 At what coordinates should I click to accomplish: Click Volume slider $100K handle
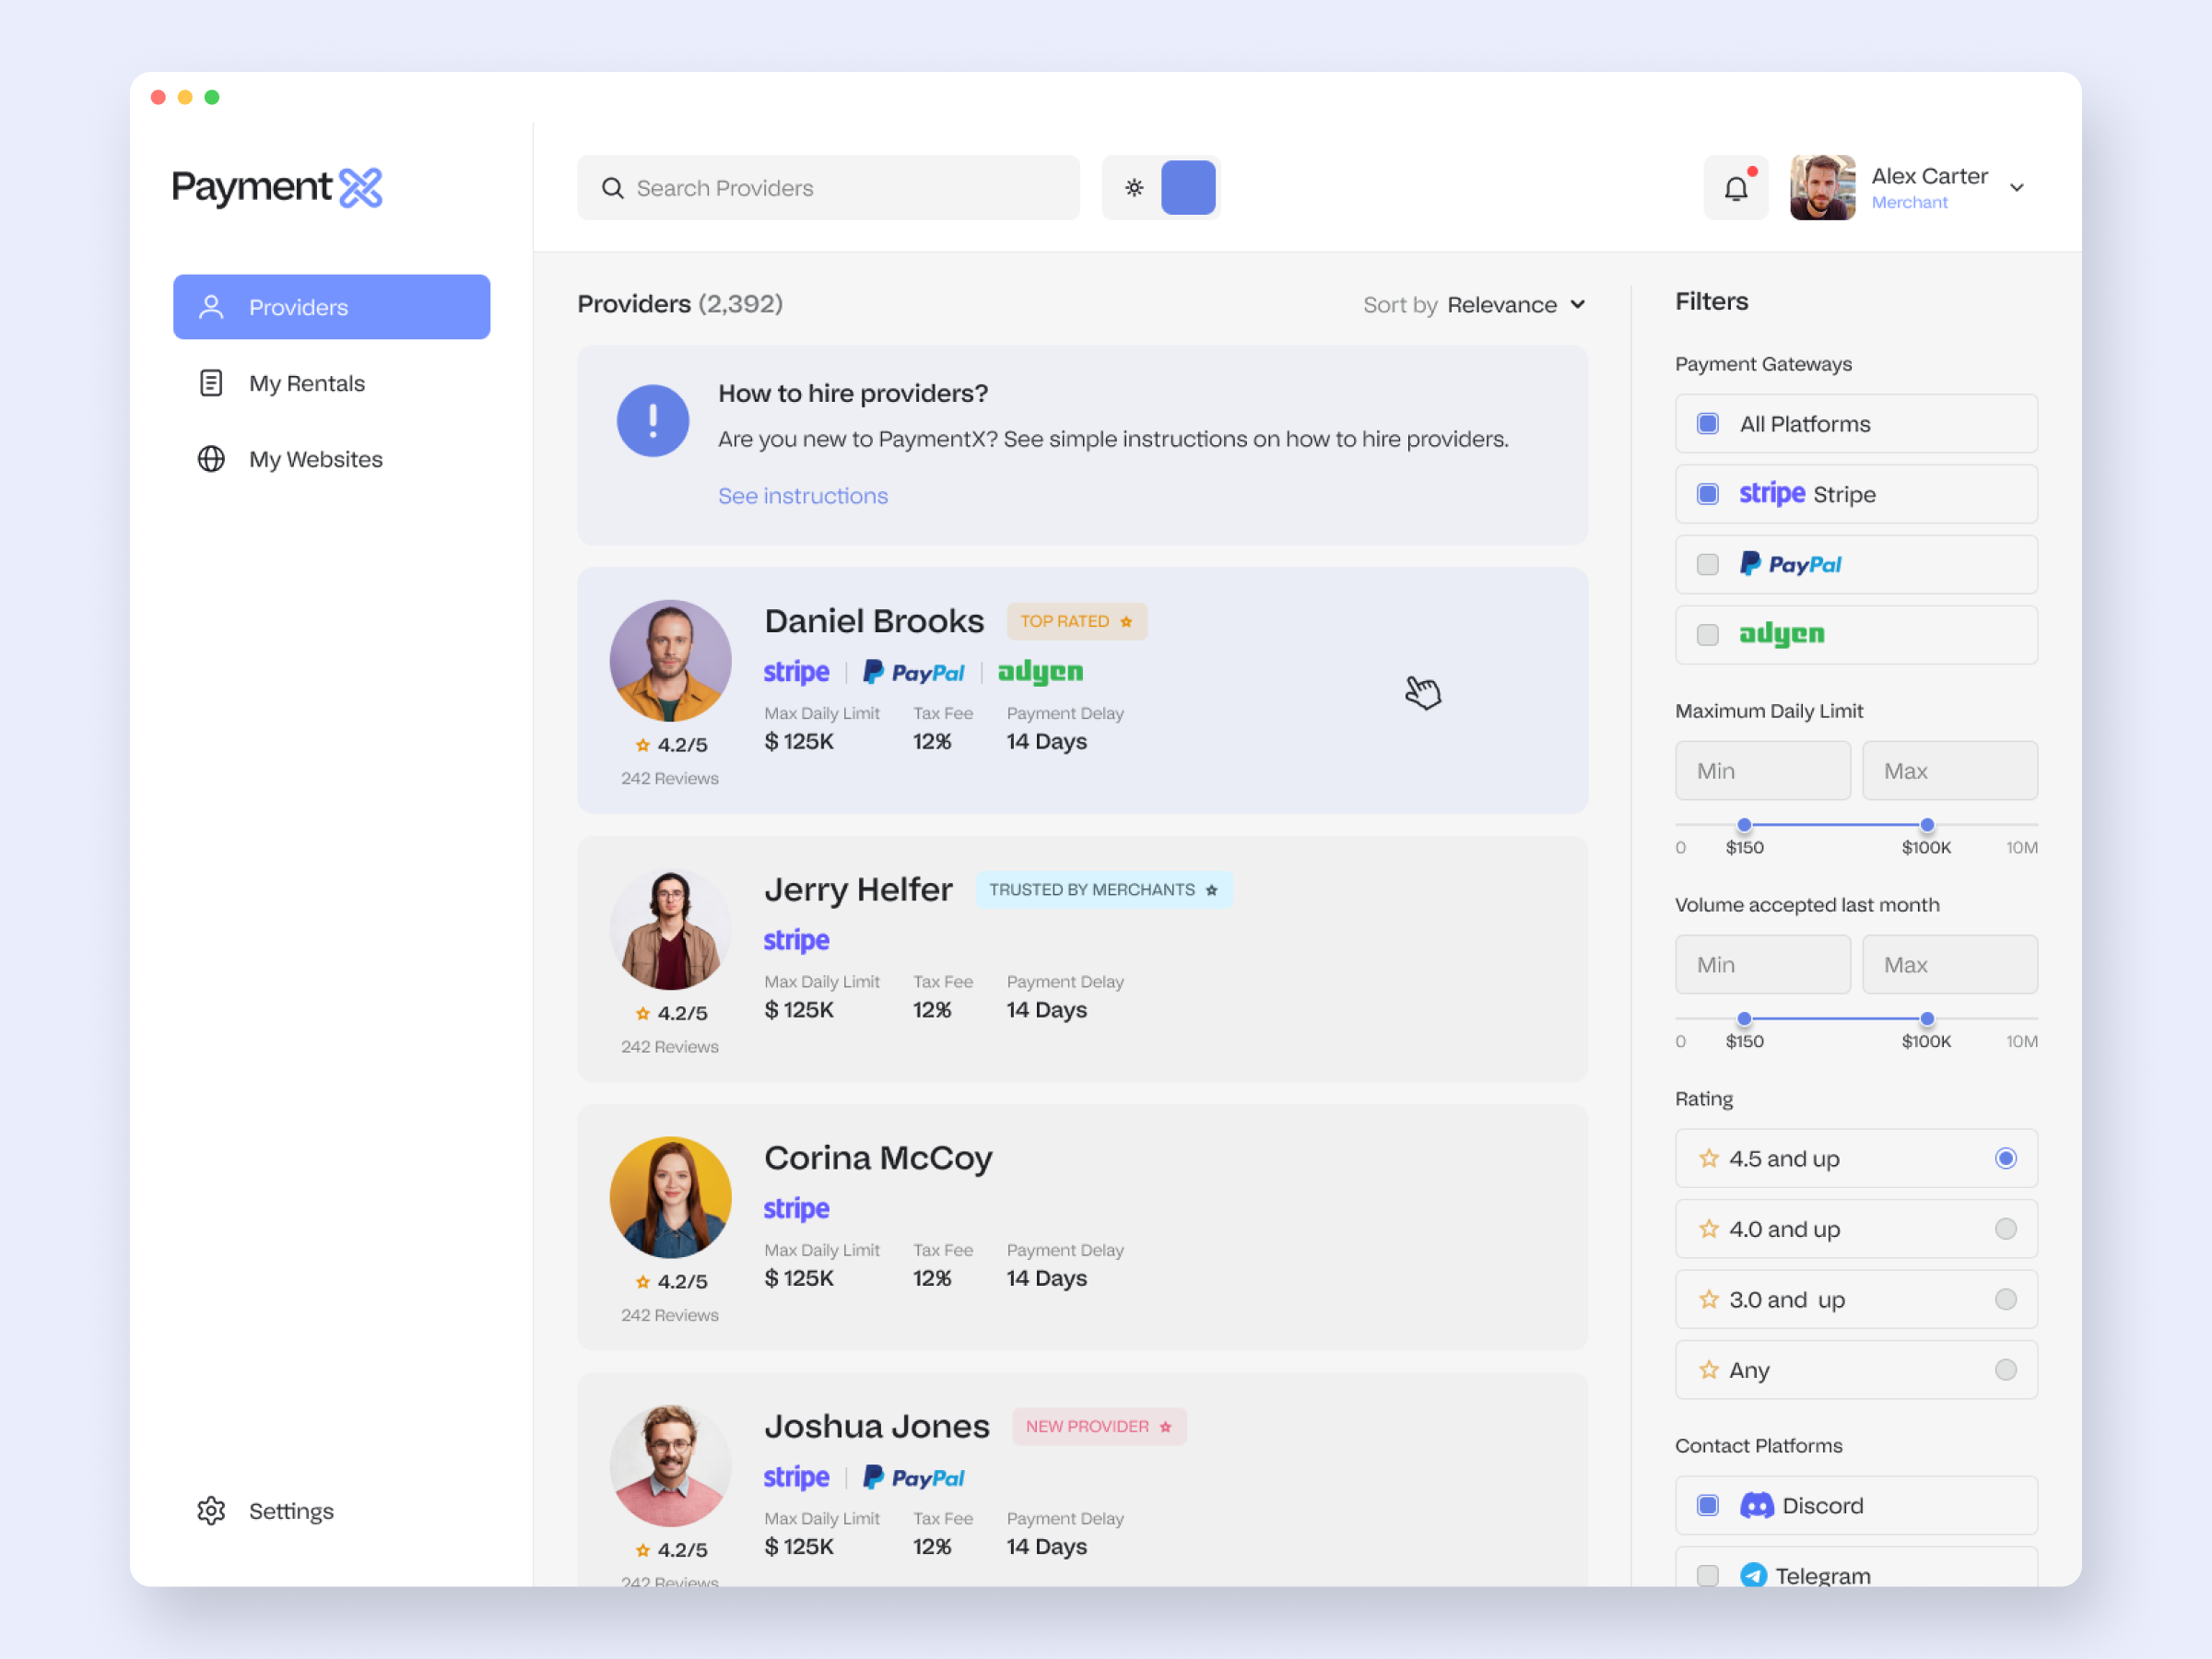point(1927,1019)
